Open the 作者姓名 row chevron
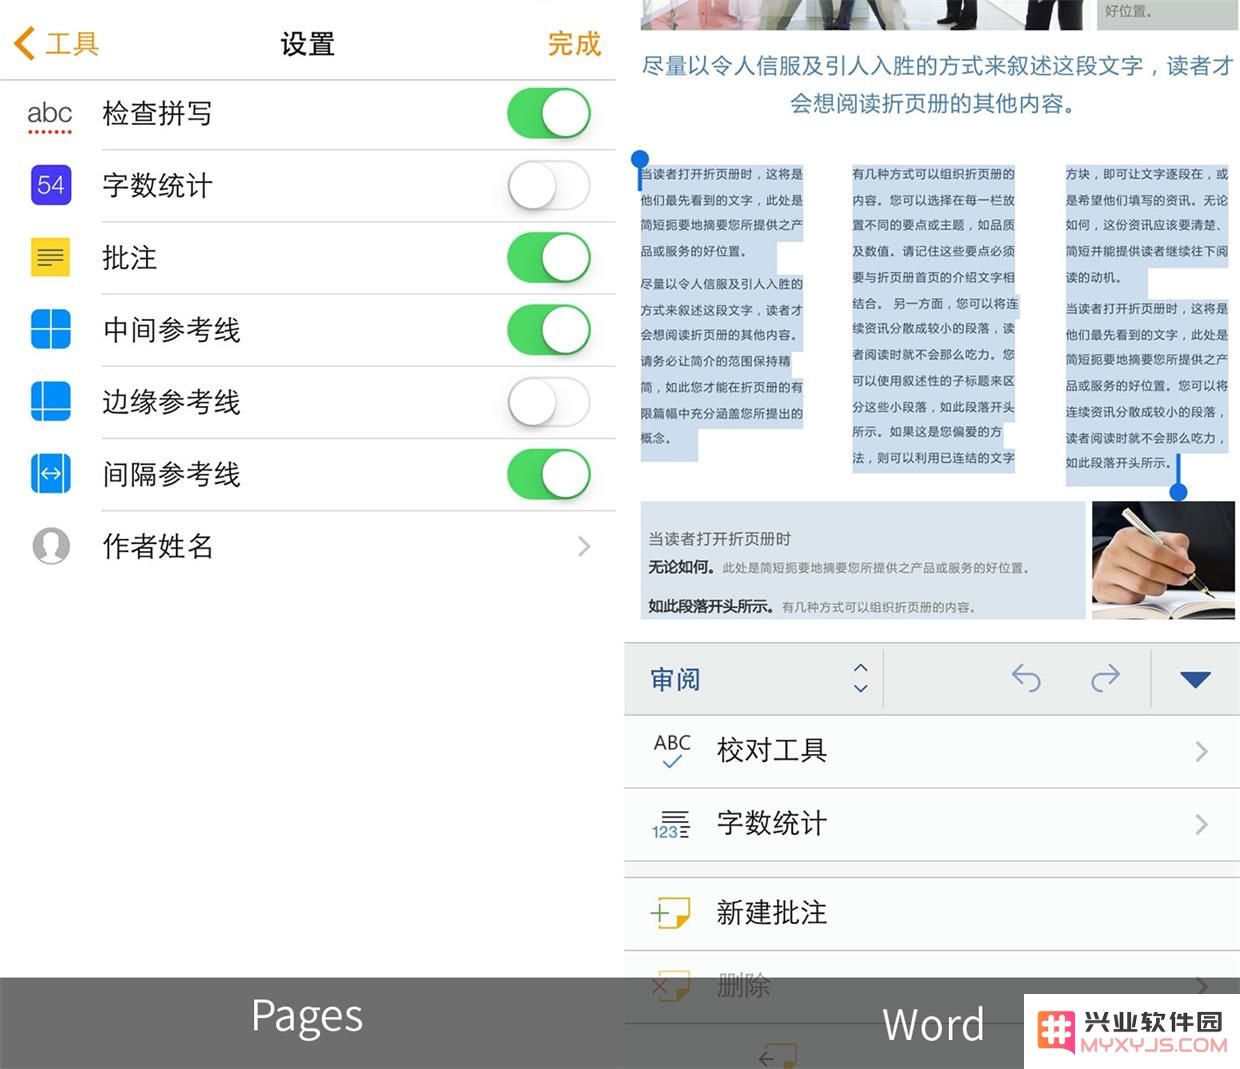The width and height of the screenshot is (1240, 1069). click(x=584, y=546)
